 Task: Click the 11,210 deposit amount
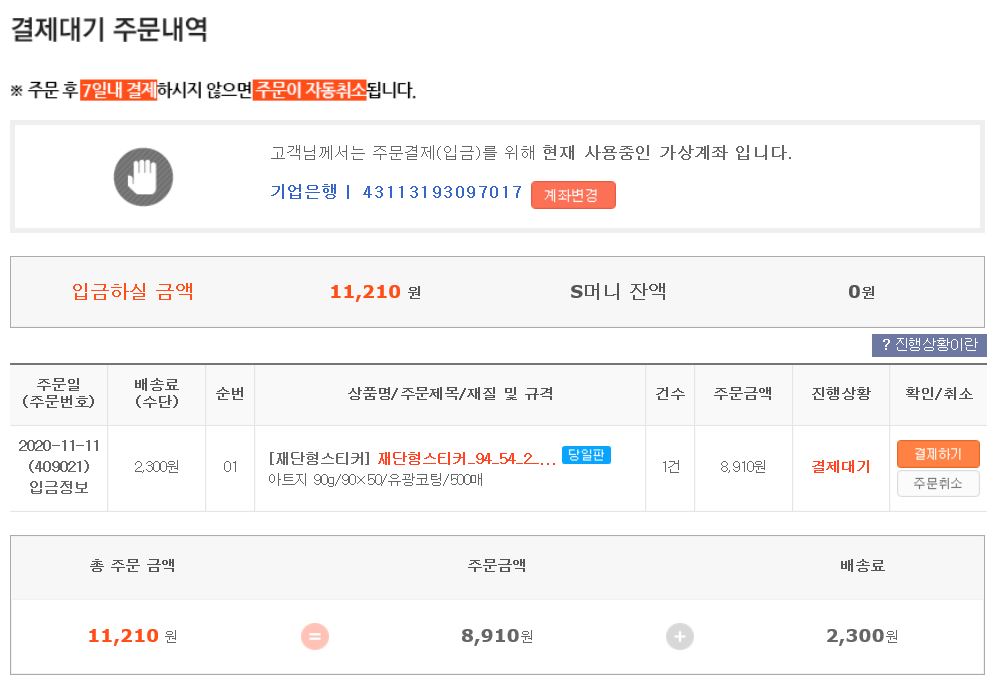(365, 292)
